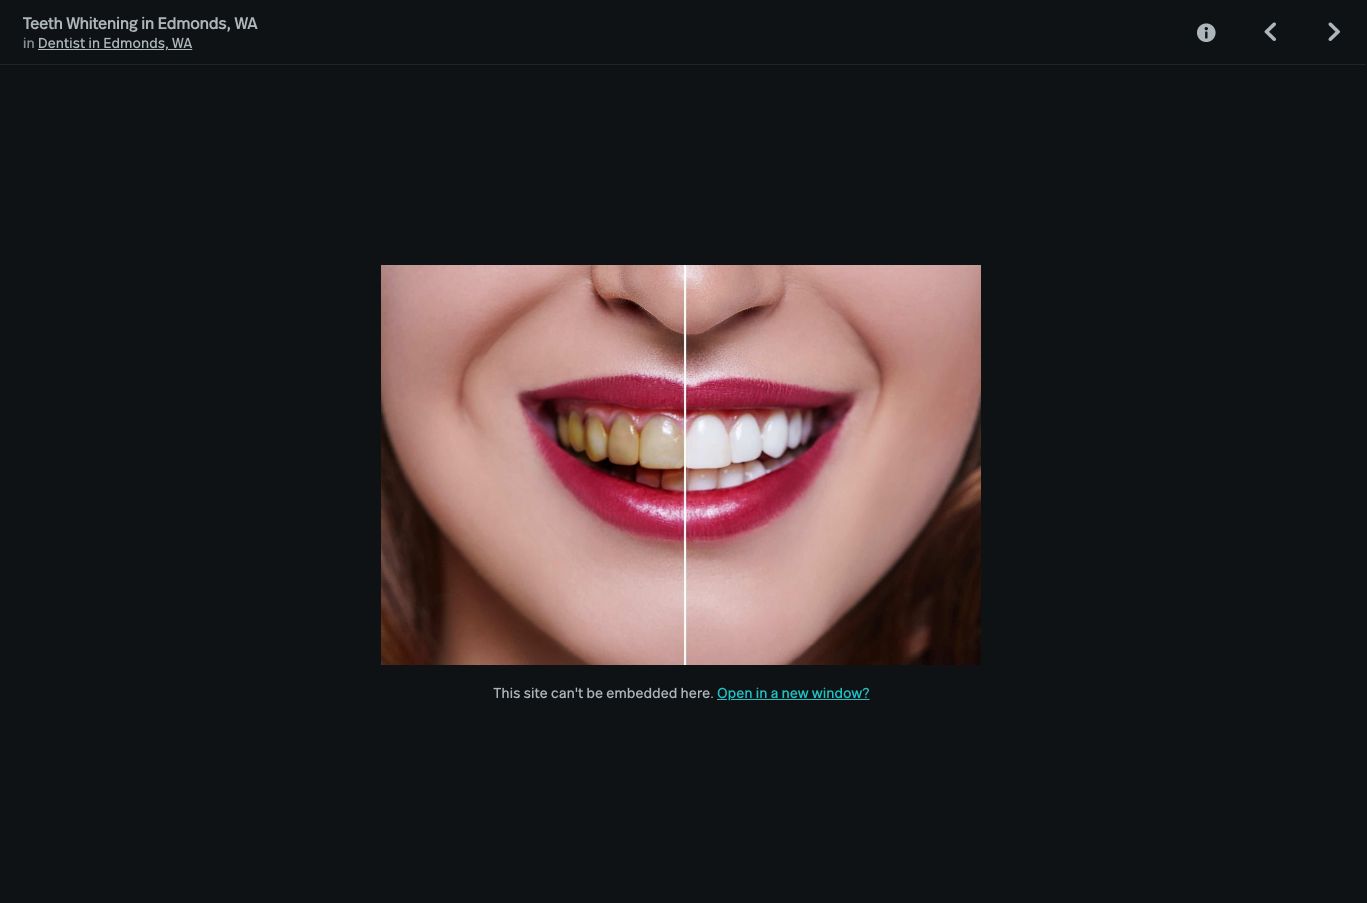Click the 'Teeth Whitening in Edmonds, WA' title
Image resolution: width=1367 pixels, height=903 pixels.
tap(140, 23)
